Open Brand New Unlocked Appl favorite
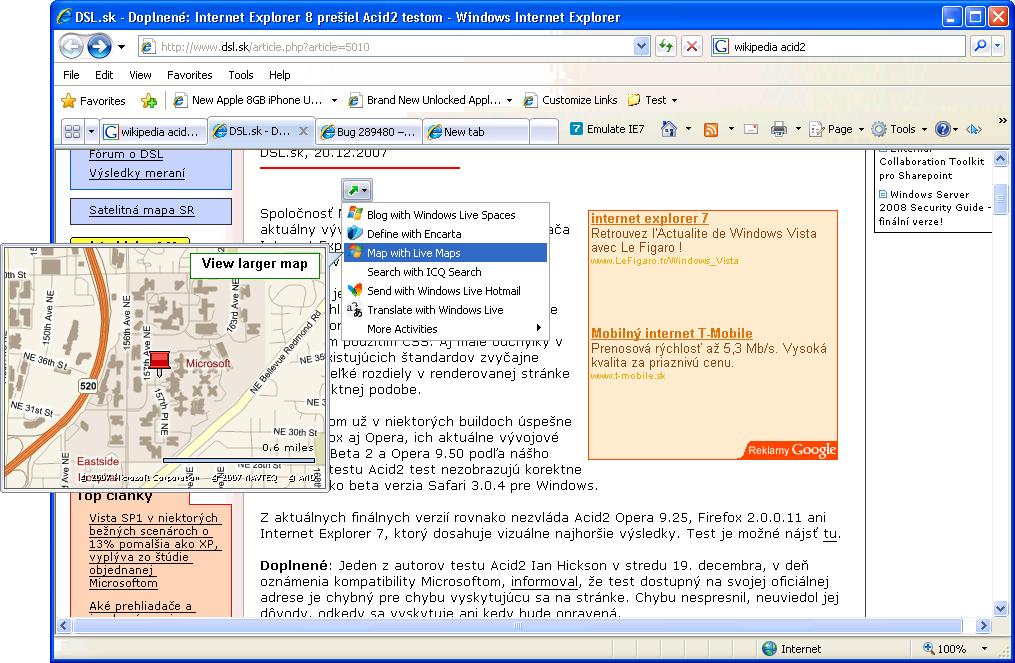Screen dimensions: 1015x663 click(x=425, y=100)
